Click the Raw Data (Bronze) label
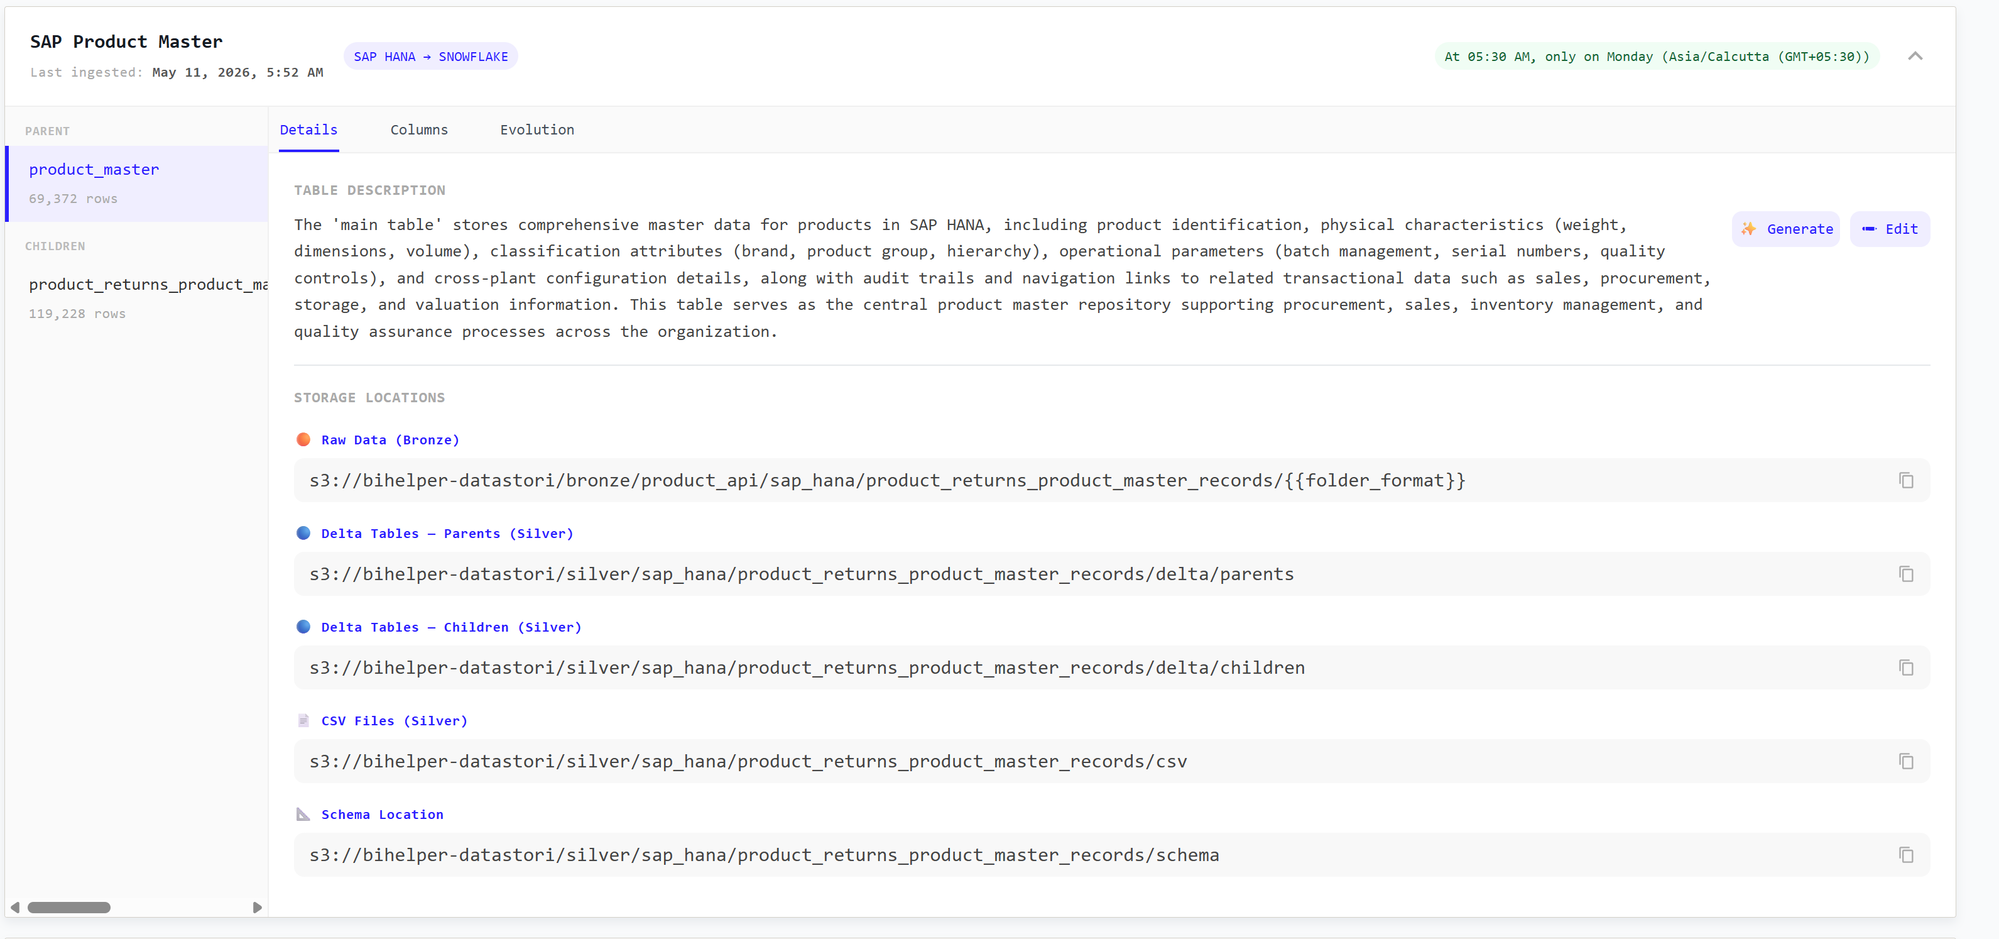 [390, 439]
